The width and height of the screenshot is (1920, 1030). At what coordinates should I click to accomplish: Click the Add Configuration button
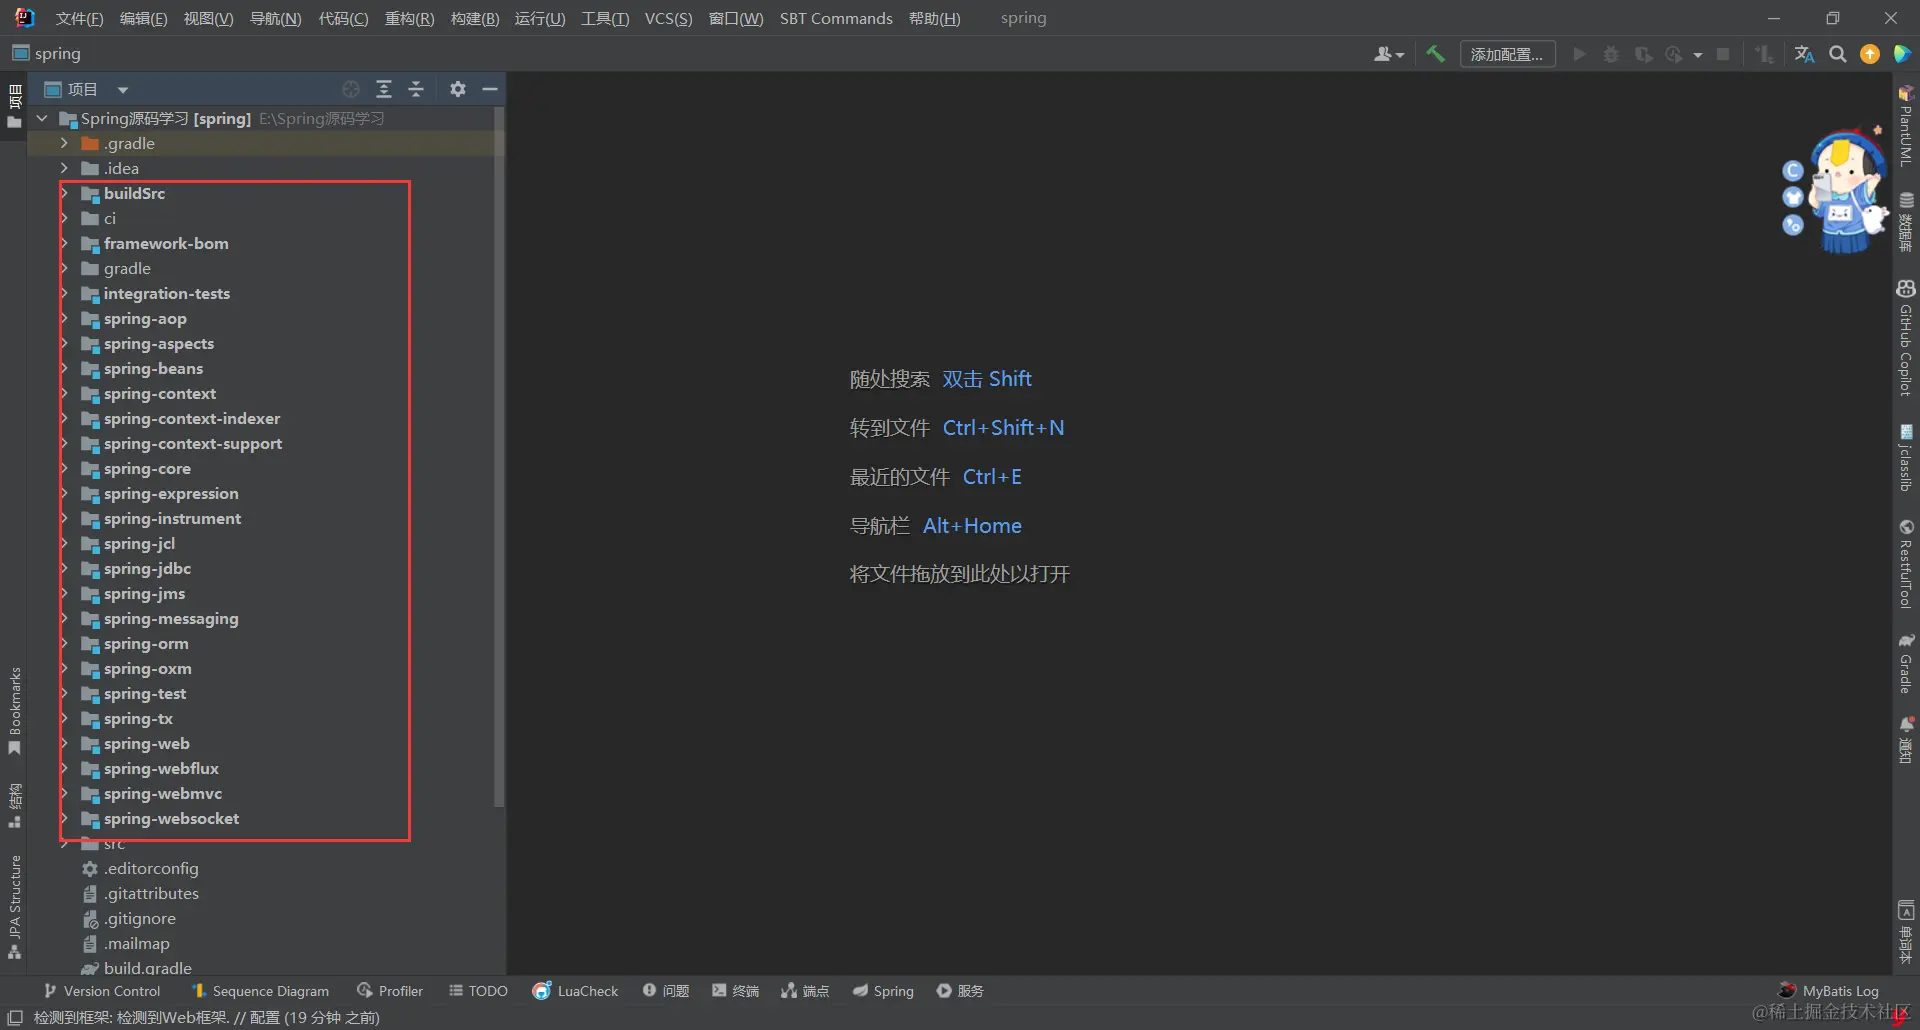click(x=1507, y=54)
